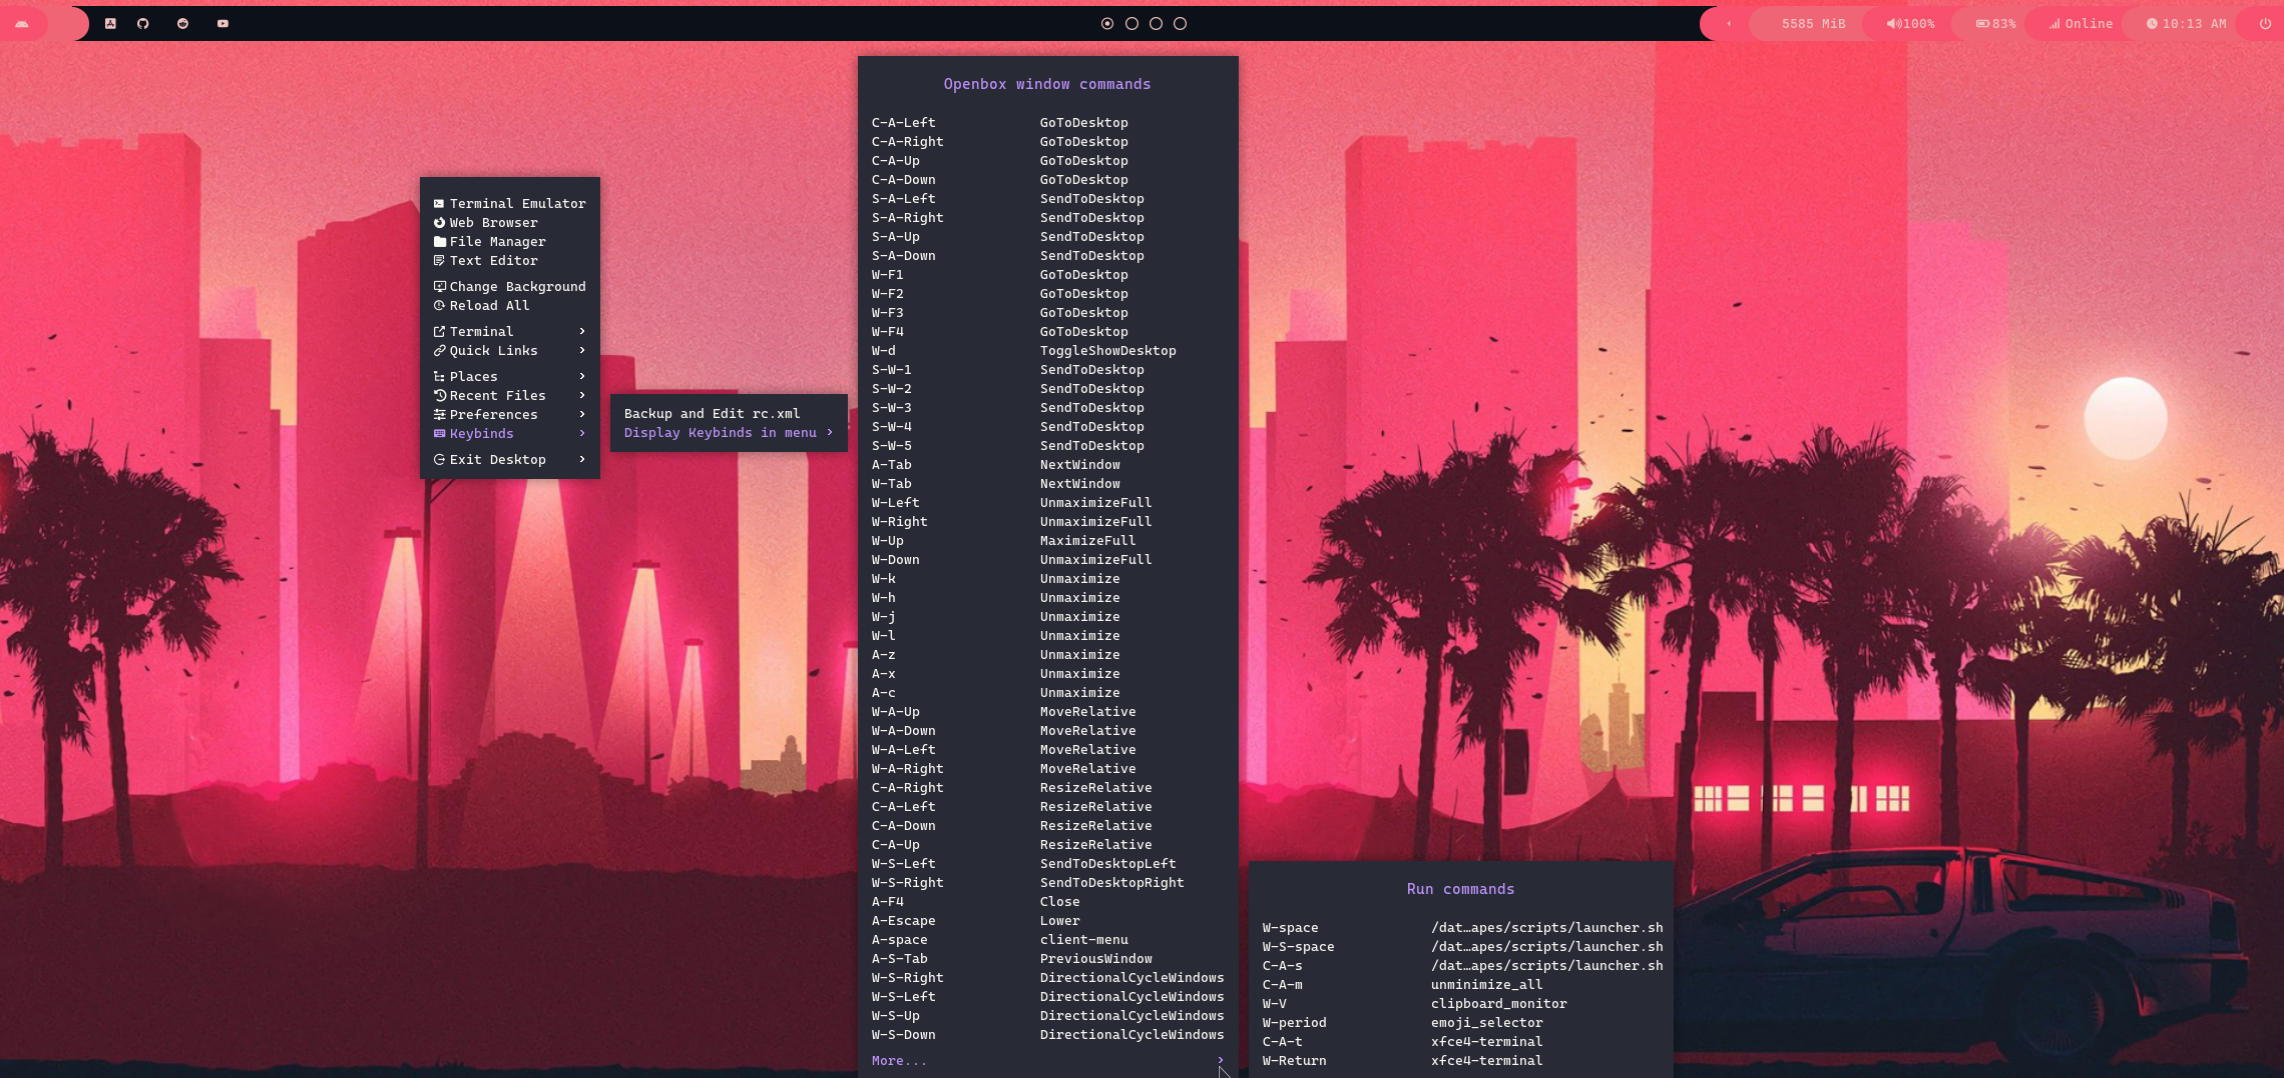Image resolution: width=2284 pixels, height=1078 pixels.
Task: Switch to the fourth workspace dot
Action: coord(1180,23)
